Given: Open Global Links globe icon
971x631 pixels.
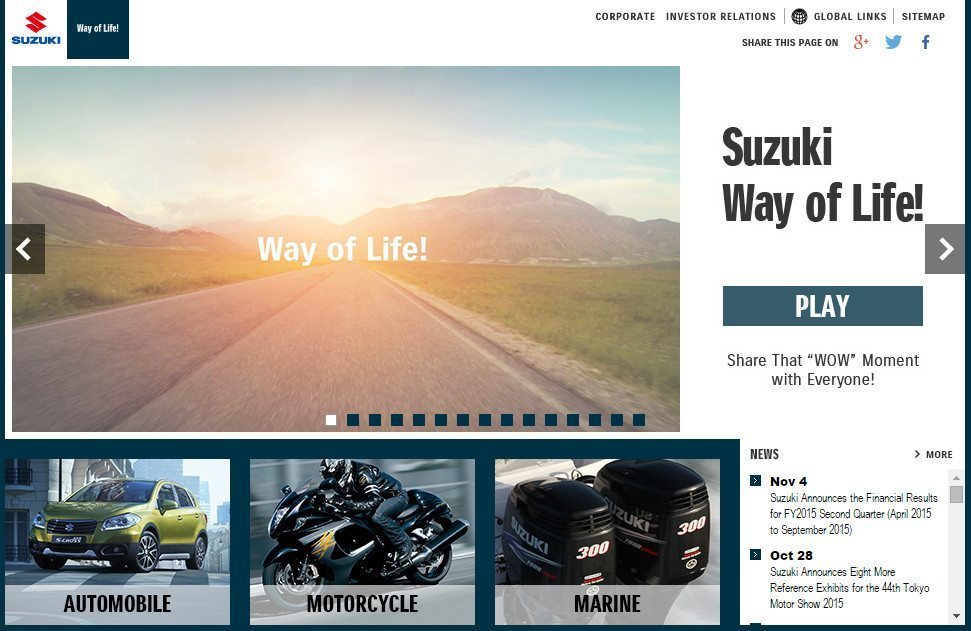Looking at the screenshot, I should tap(799, 17).
